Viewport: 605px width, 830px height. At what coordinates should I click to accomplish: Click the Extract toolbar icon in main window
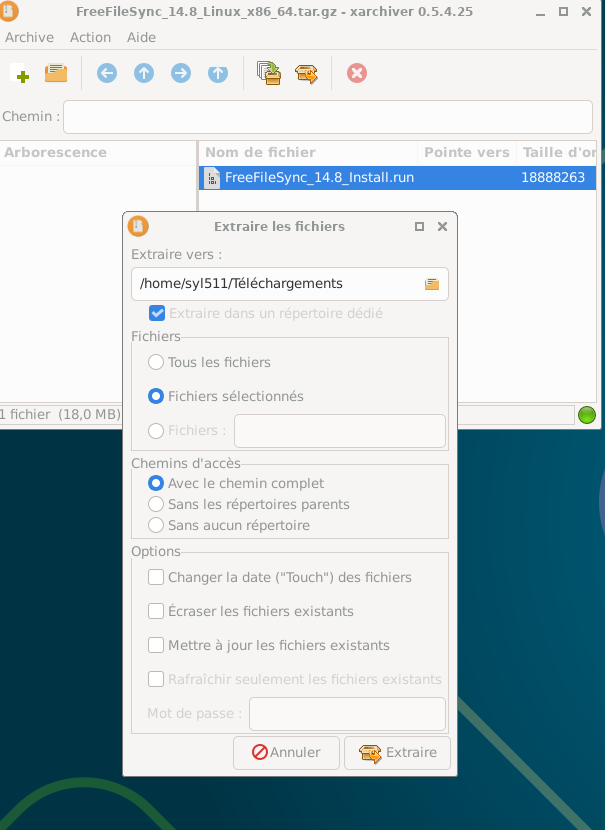tap(306, 73)
